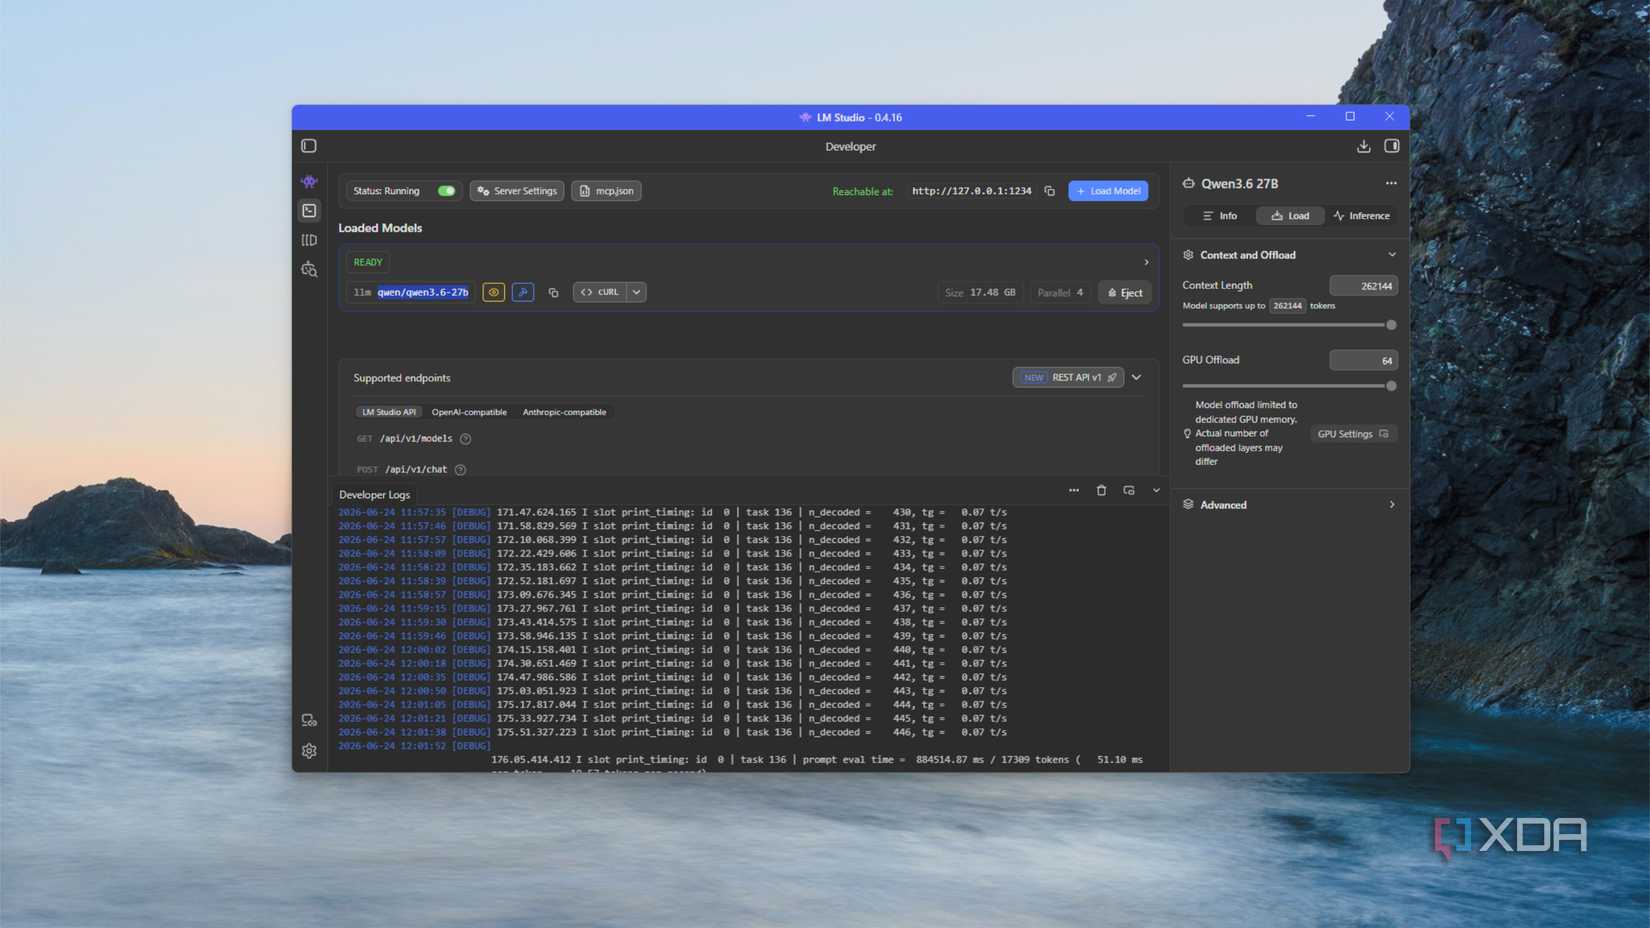Click the Advanced layers icon
The image size is (1650, 928).
click(x=1188, y=505)
